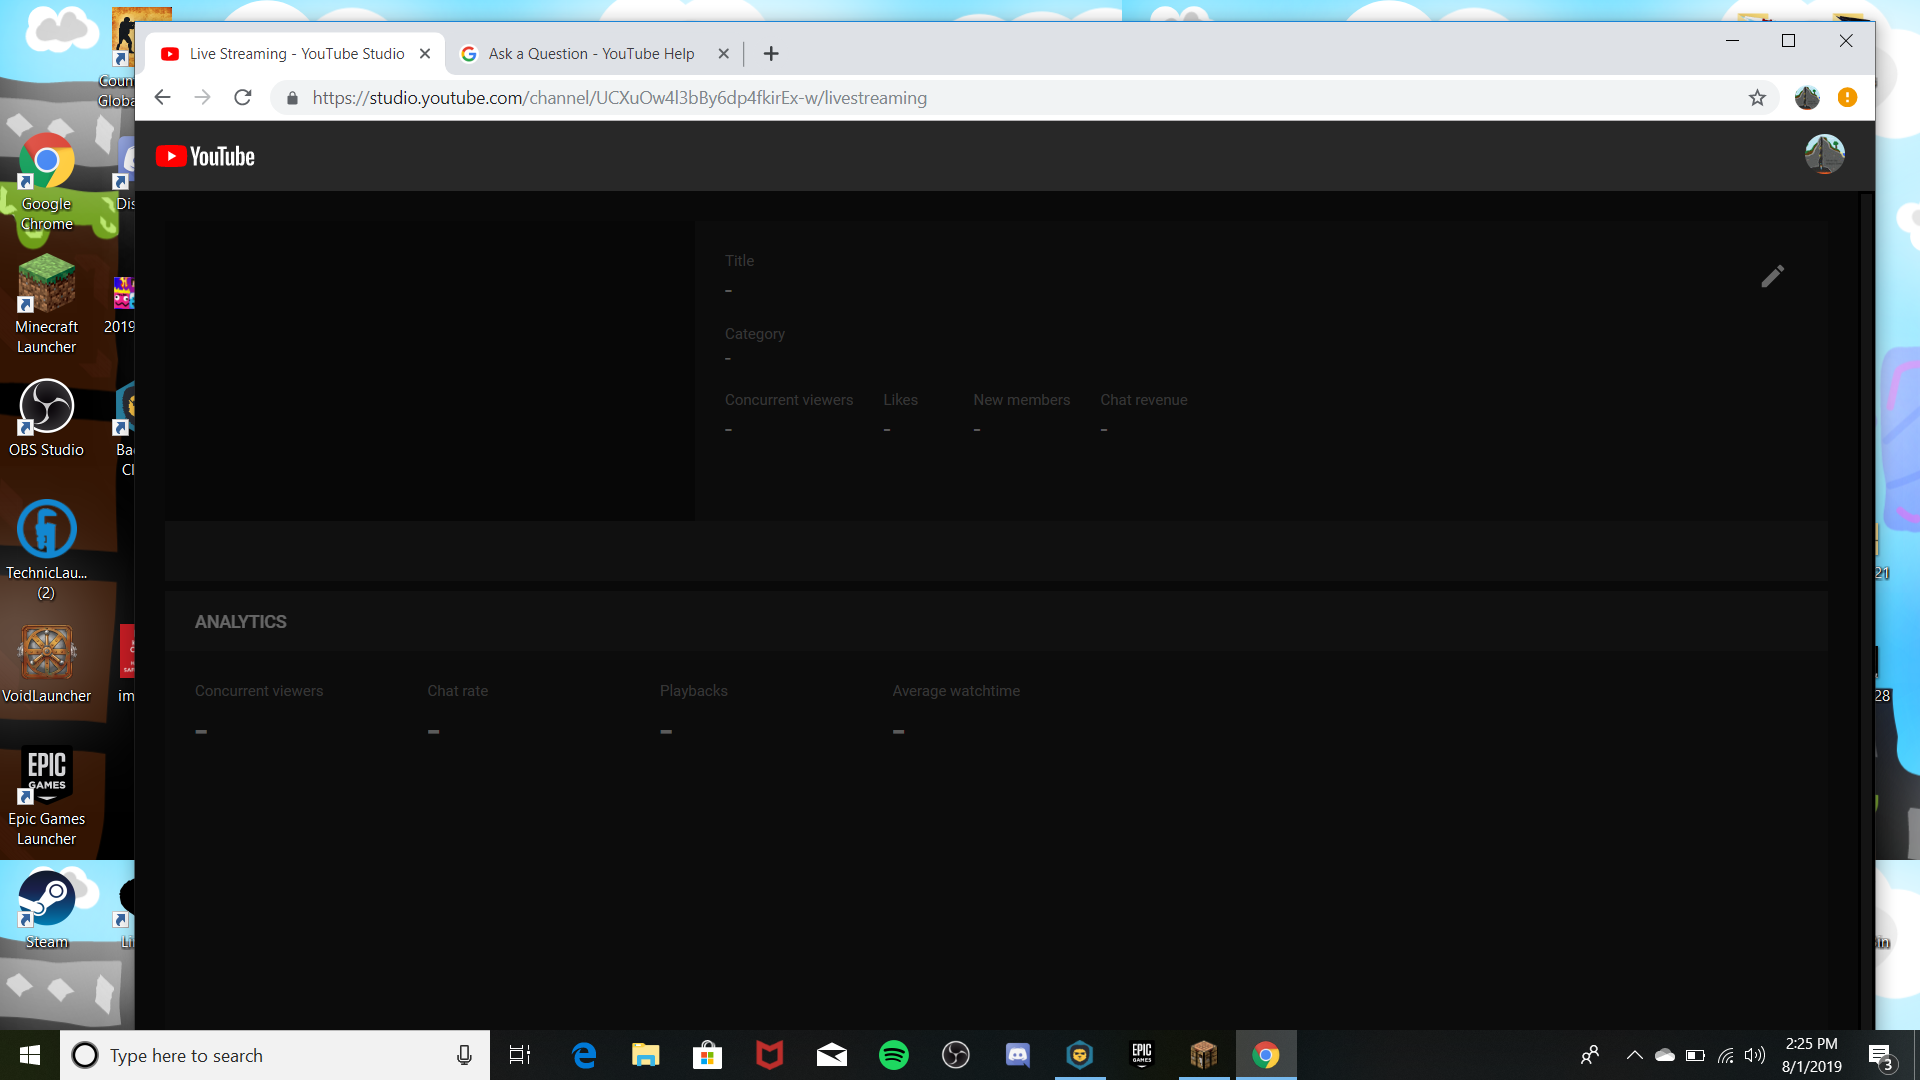
Task: Click the black stream preview area
Action: [430, 370]
